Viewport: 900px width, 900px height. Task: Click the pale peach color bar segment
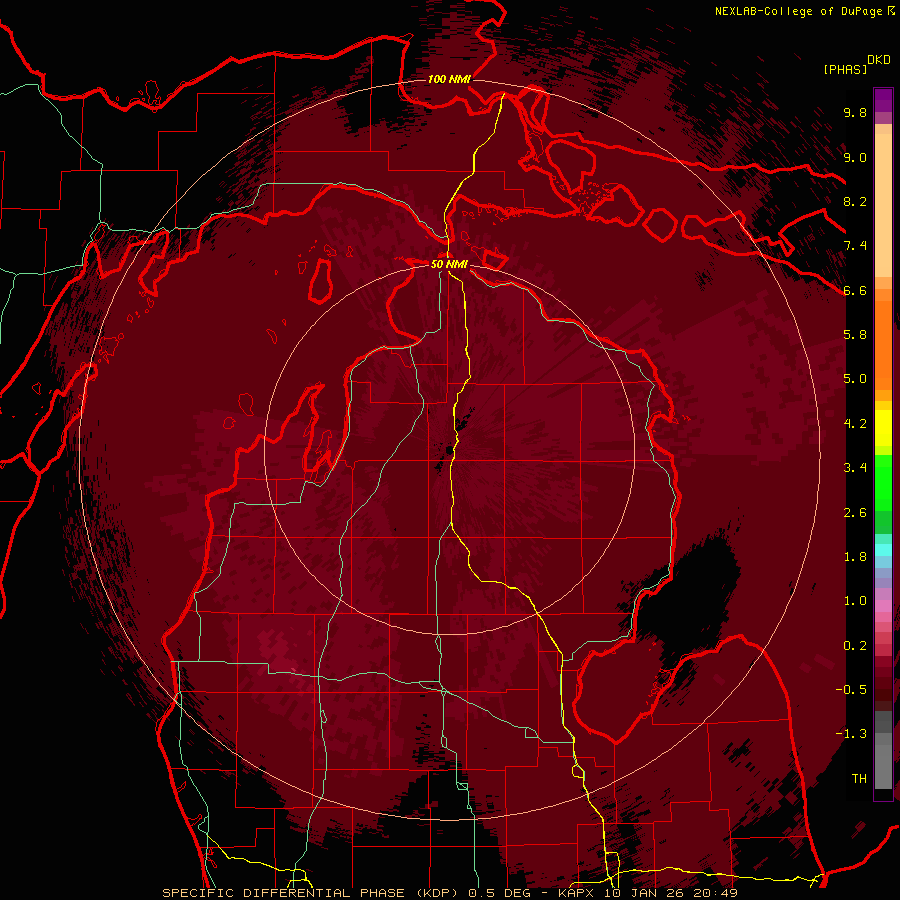(883, 206)
